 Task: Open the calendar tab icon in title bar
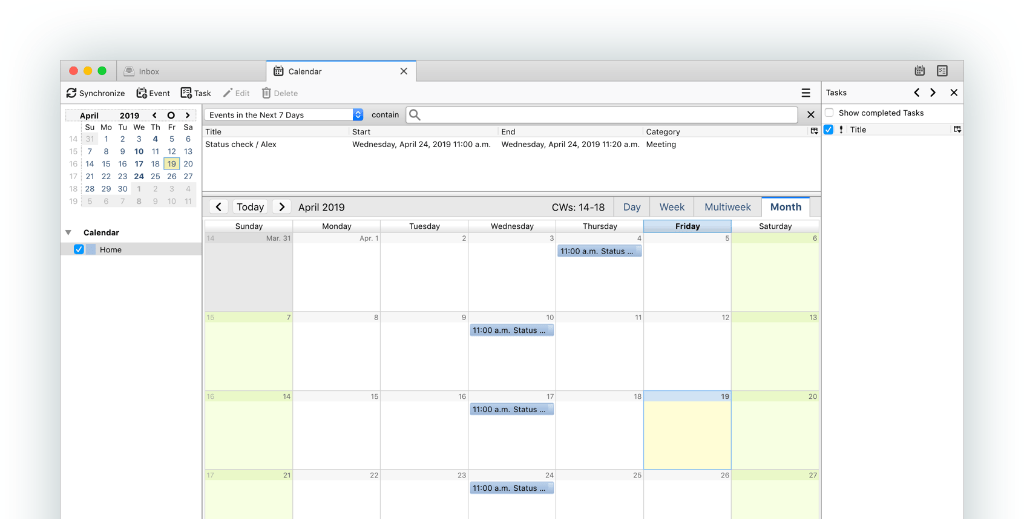[x=919, y=71]
